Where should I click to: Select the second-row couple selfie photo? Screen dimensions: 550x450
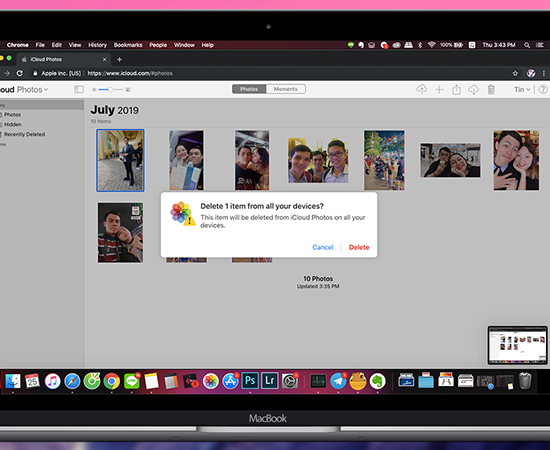(120, 233)
